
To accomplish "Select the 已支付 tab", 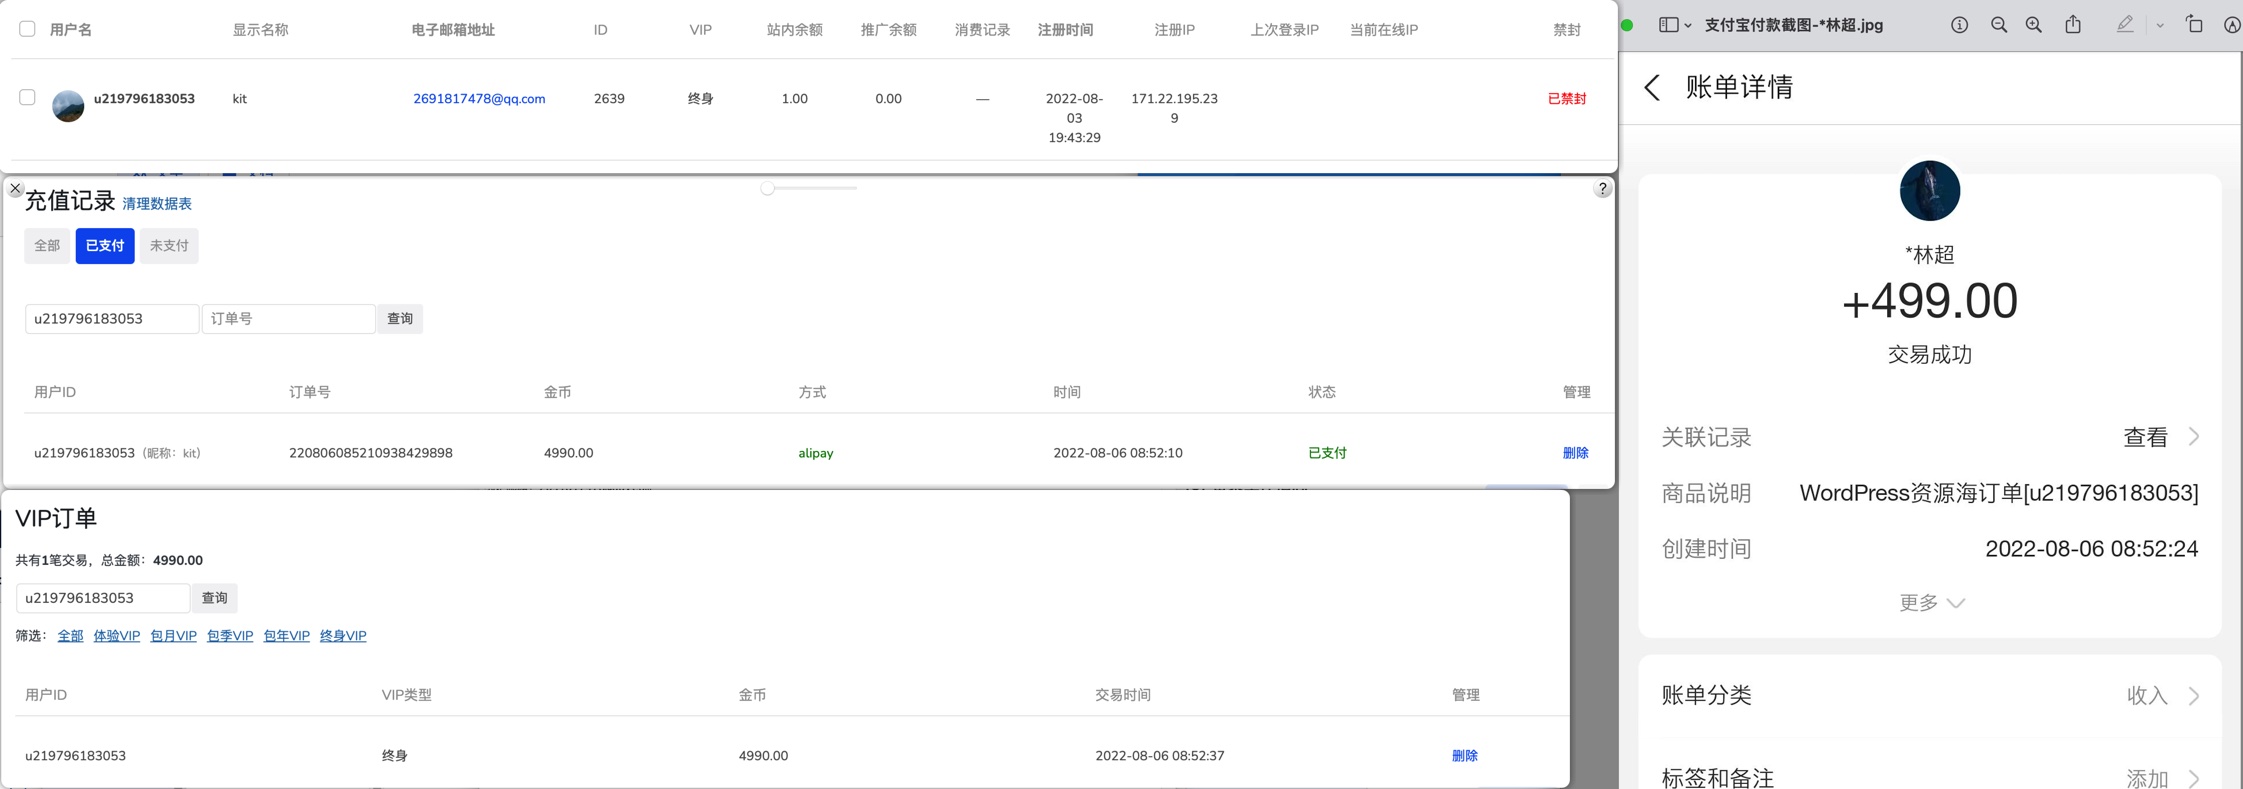I will (x=105, y=246).
